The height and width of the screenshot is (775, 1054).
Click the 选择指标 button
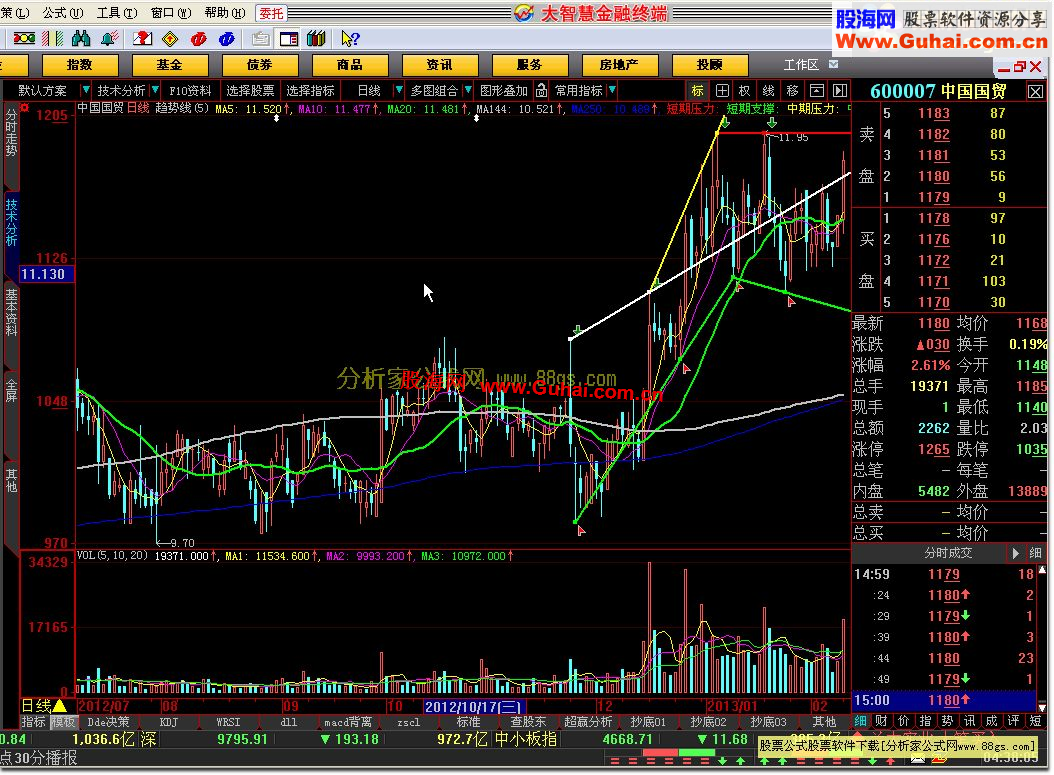[x=310, y=90]
